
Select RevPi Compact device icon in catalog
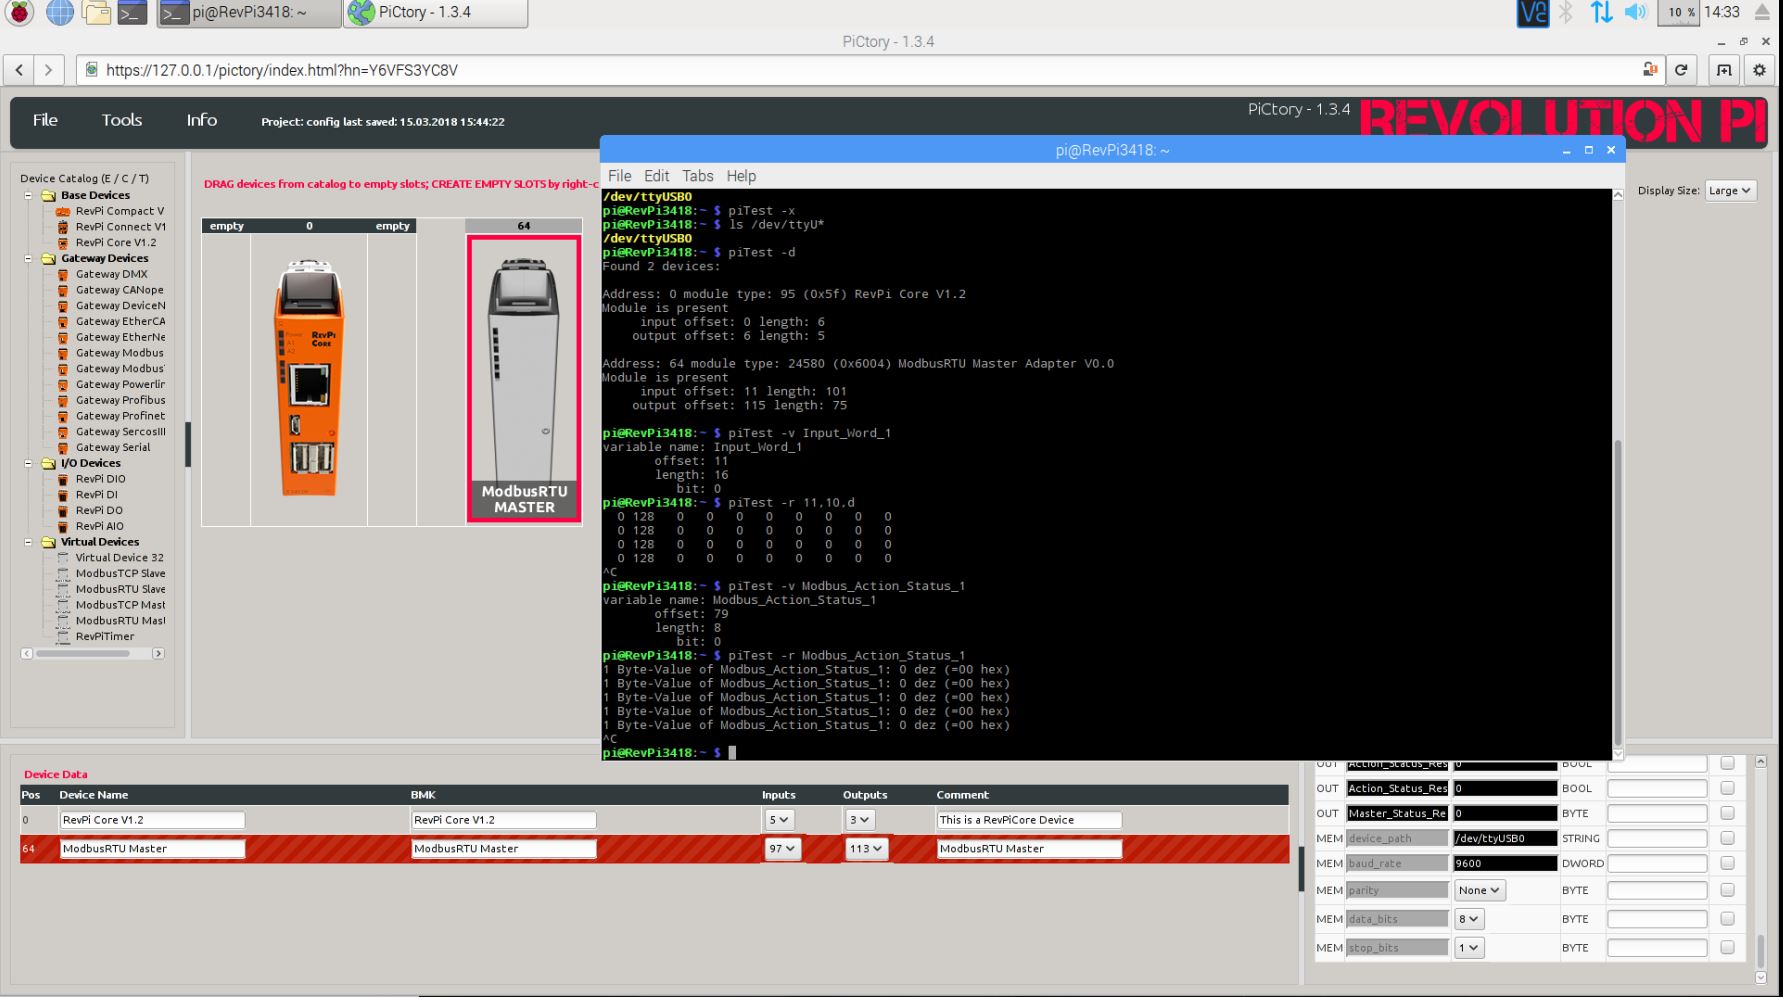tap(63, 211)
